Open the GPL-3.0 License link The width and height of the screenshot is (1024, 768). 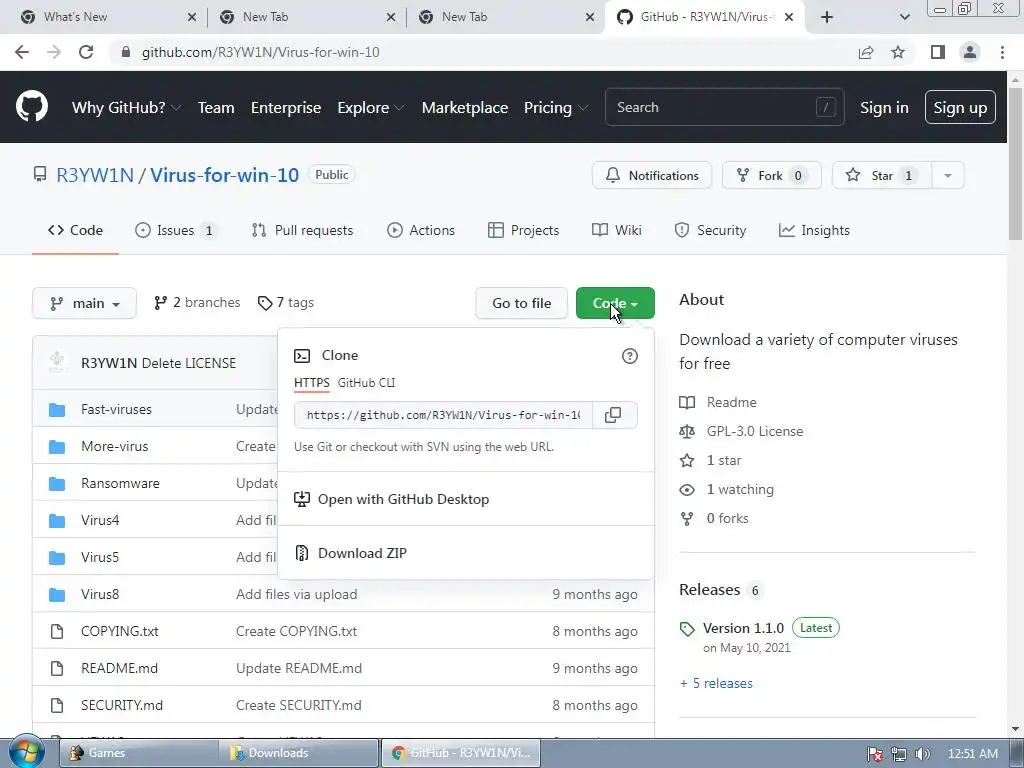[755, 431]
